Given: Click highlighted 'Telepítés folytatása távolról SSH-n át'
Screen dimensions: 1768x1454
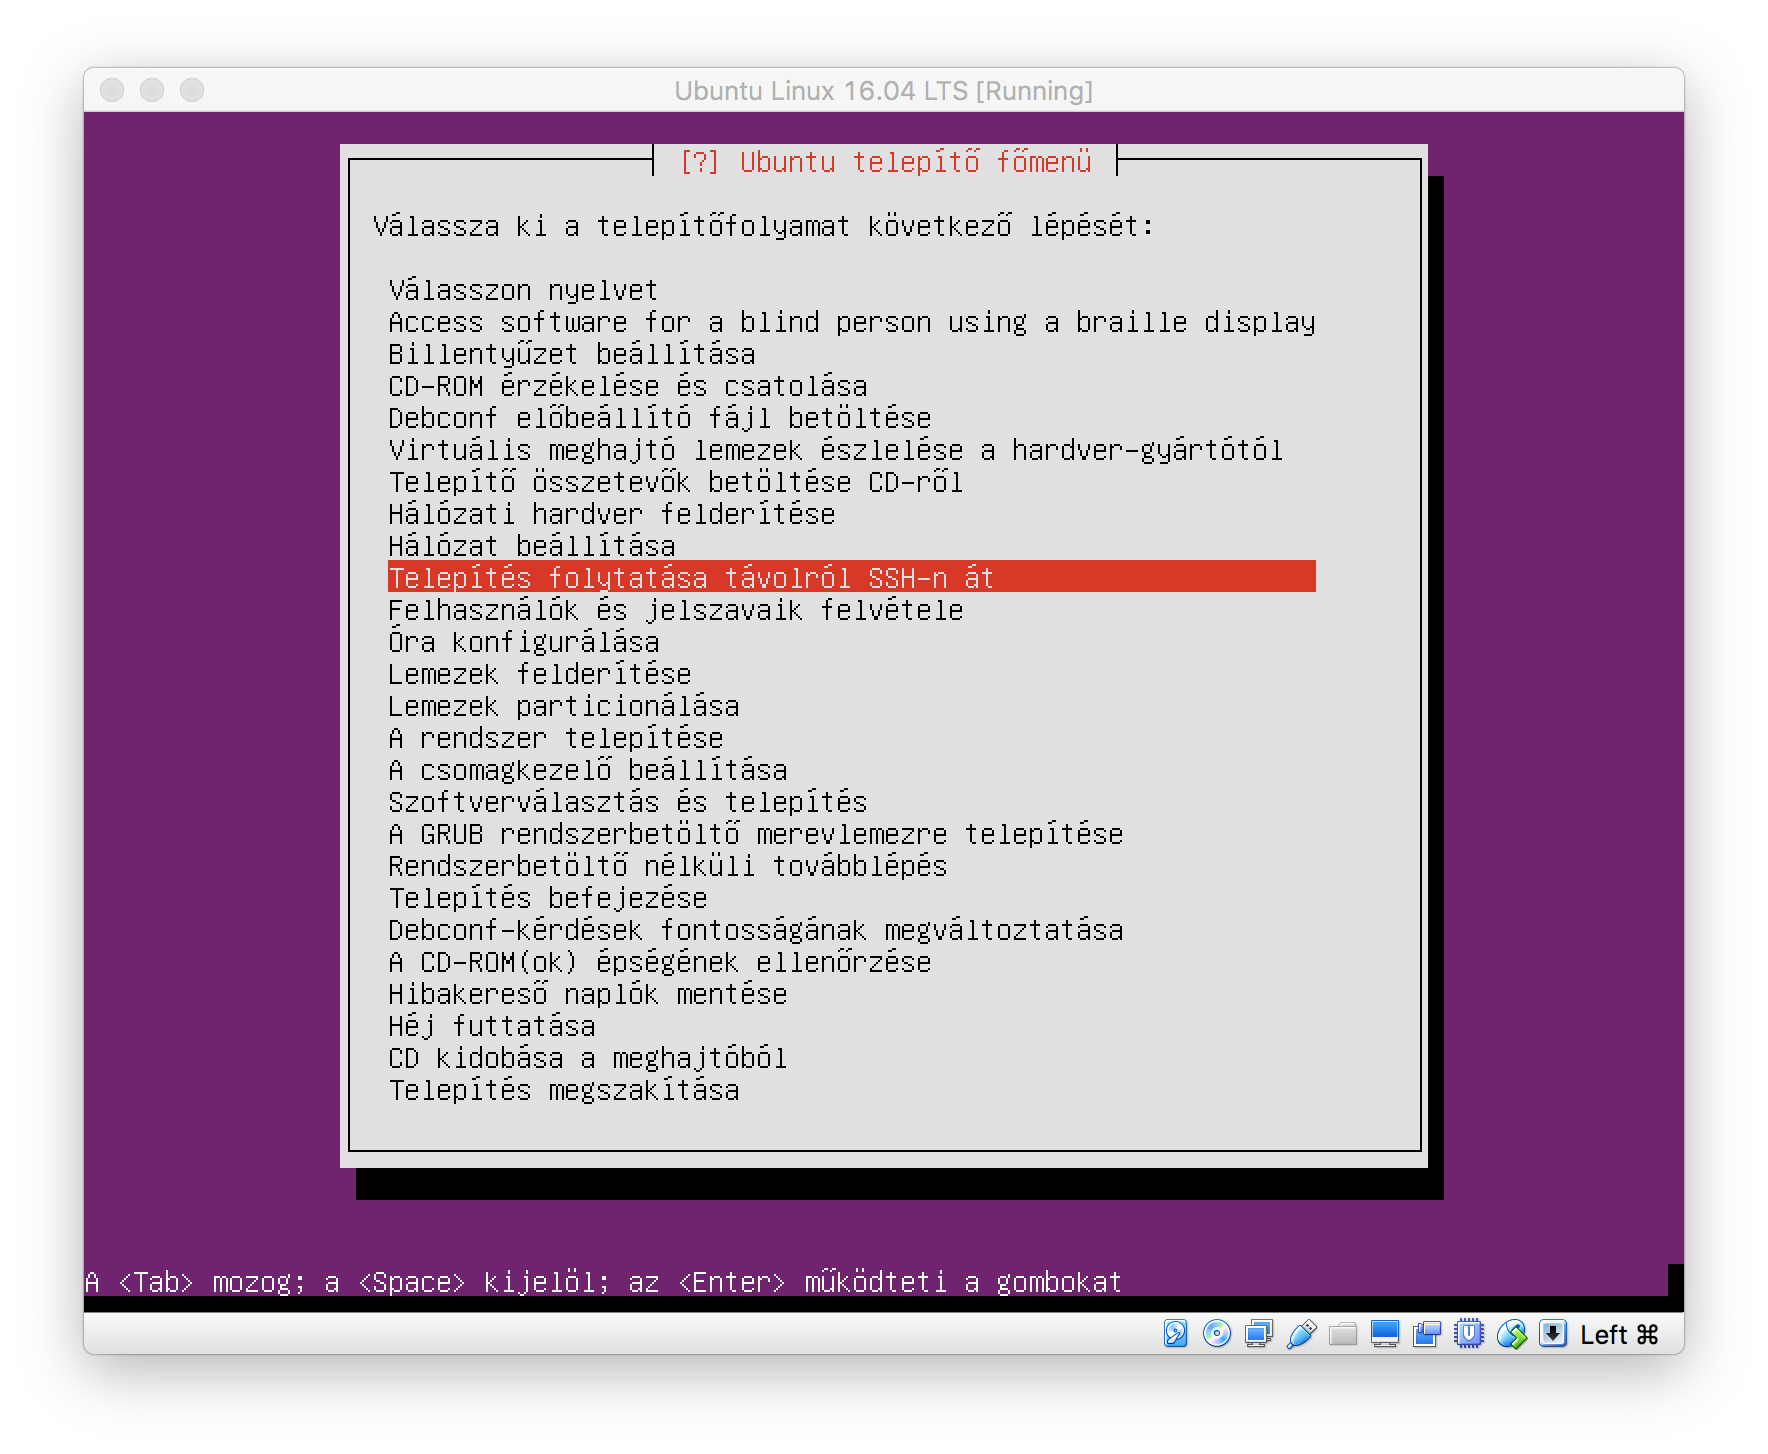Looking at the screenshot, I should [852, 577].
